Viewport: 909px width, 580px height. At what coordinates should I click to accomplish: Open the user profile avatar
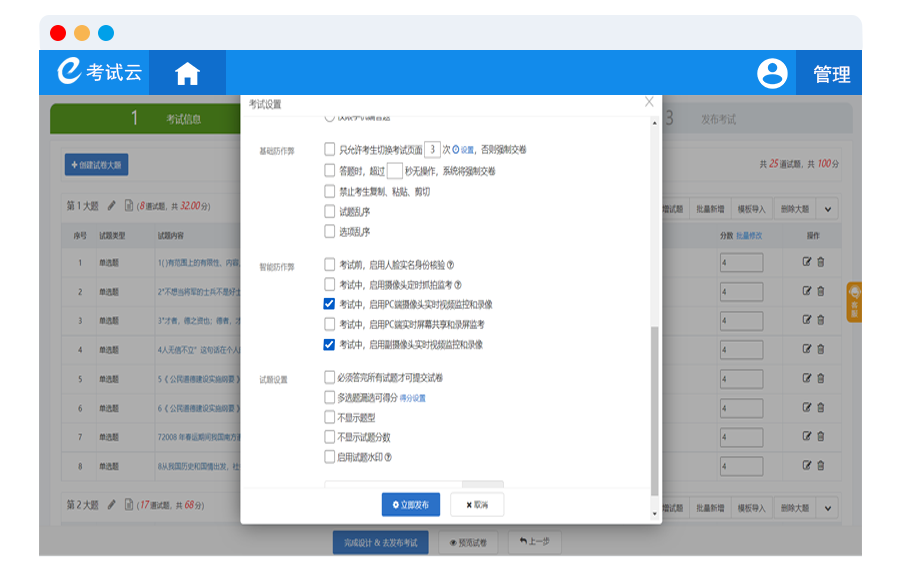coord(772,74)
